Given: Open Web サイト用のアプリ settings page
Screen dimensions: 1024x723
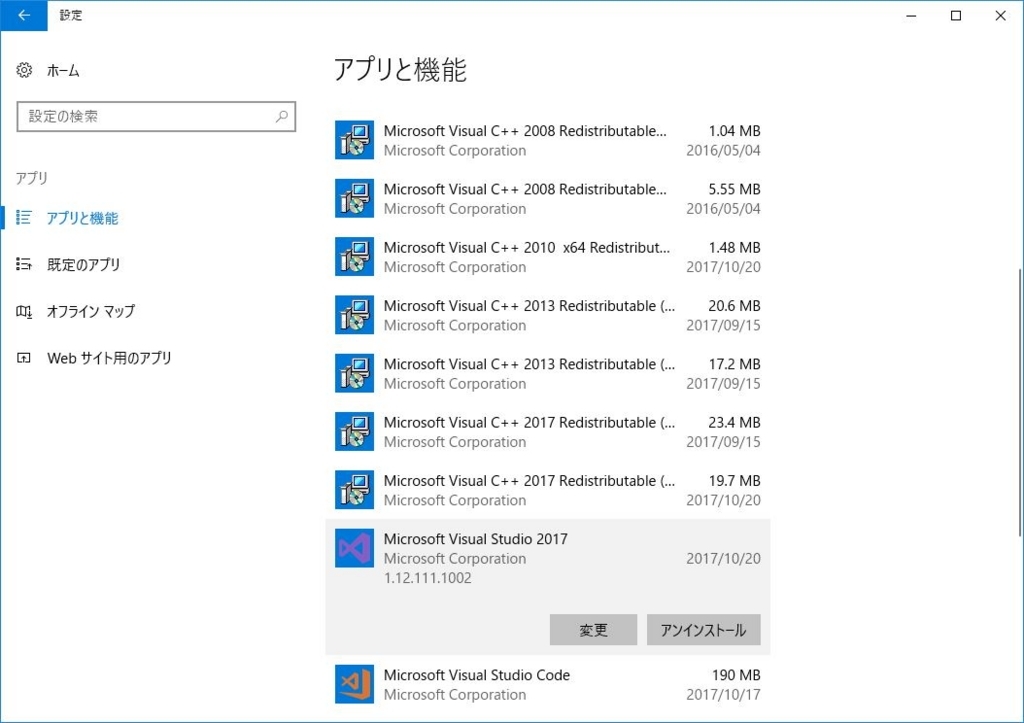Looking at the screenshot, I should coord(110,358).
